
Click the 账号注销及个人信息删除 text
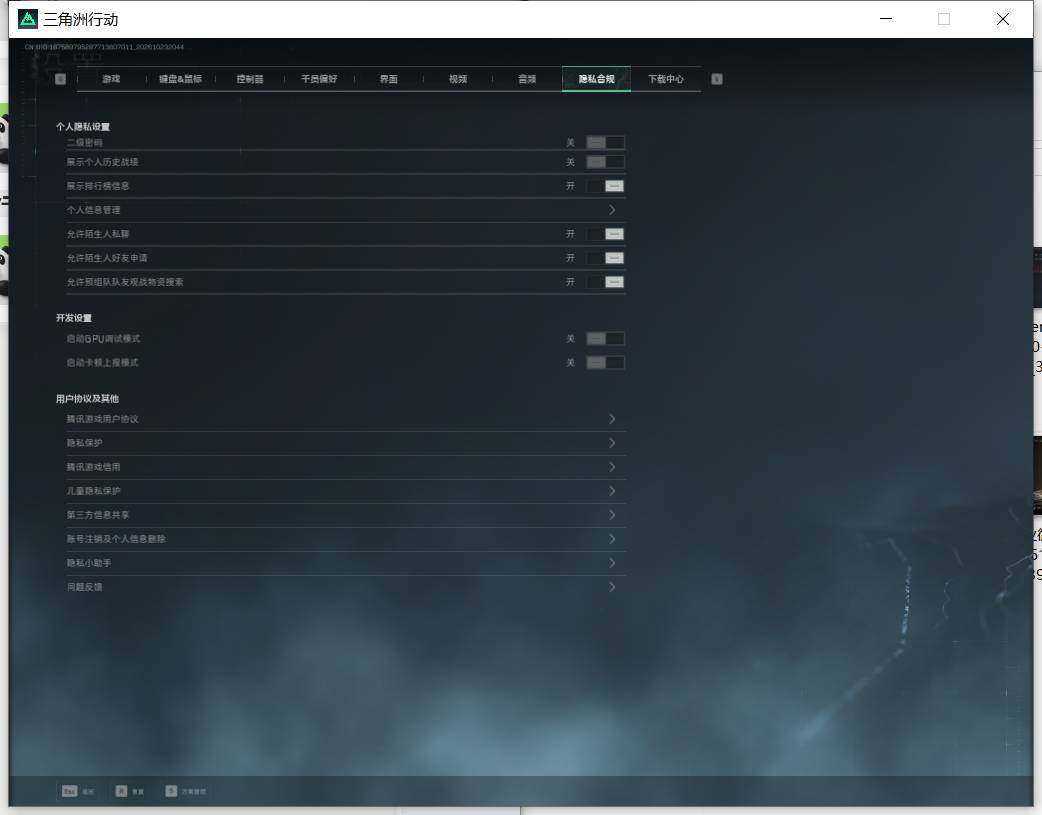pyautogui.click(x=116, y=538)
